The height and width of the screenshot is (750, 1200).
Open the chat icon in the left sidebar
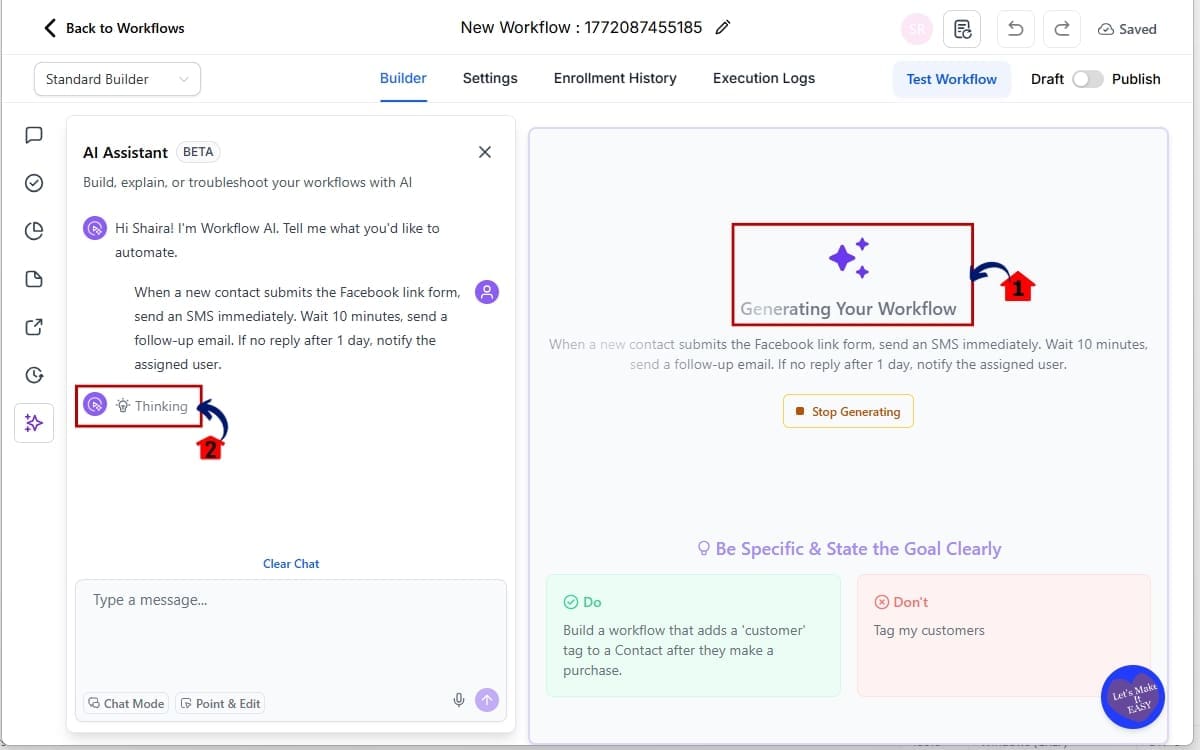pos(34,135)
